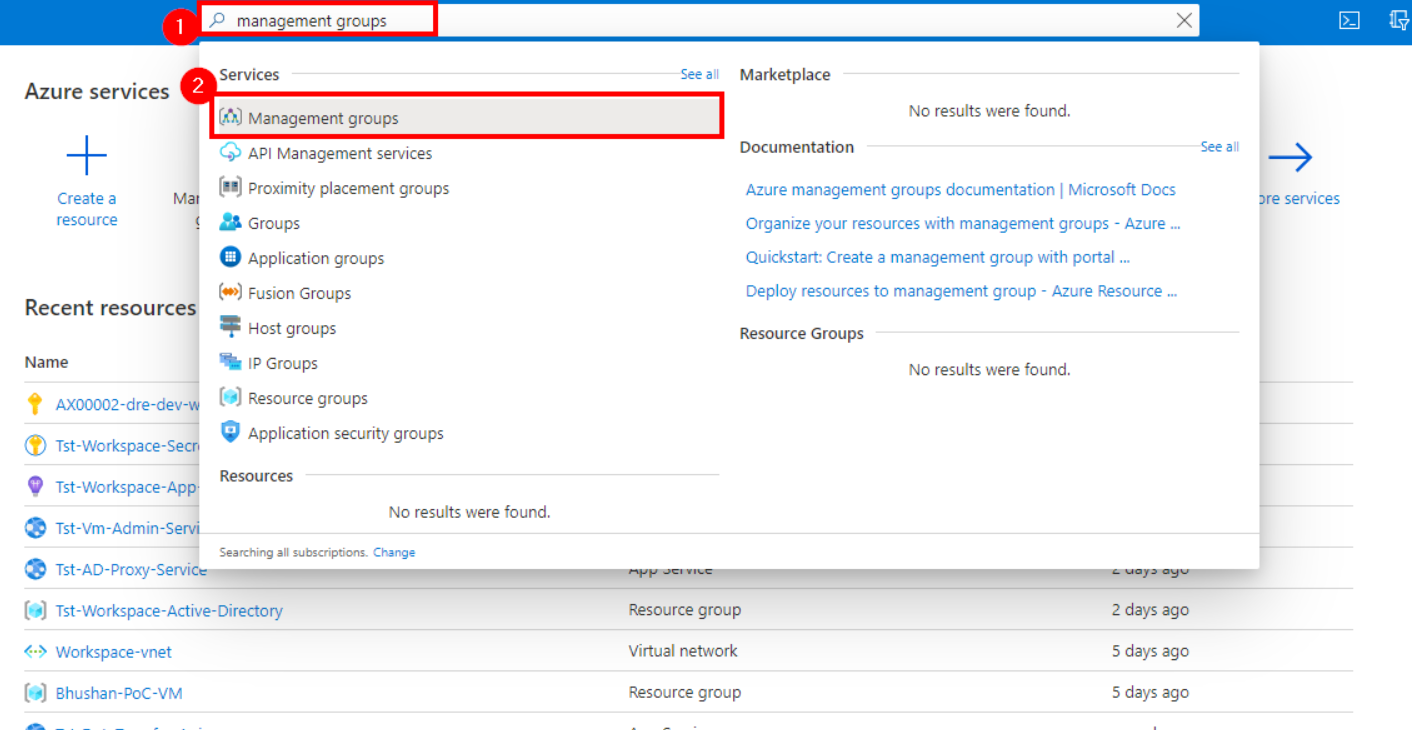Click the lightbulb icon beside Tst-Workspace-App
The width and height of the screenshot is (1412, 730).
coord(35,487)
